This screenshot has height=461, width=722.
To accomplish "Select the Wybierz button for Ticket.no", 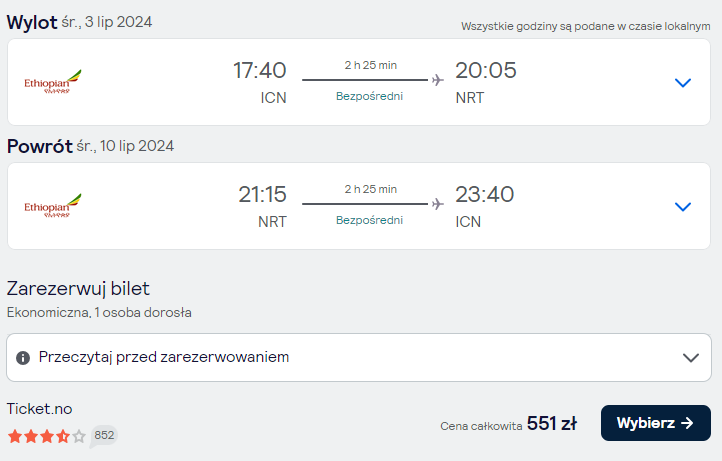I will 656,423.
